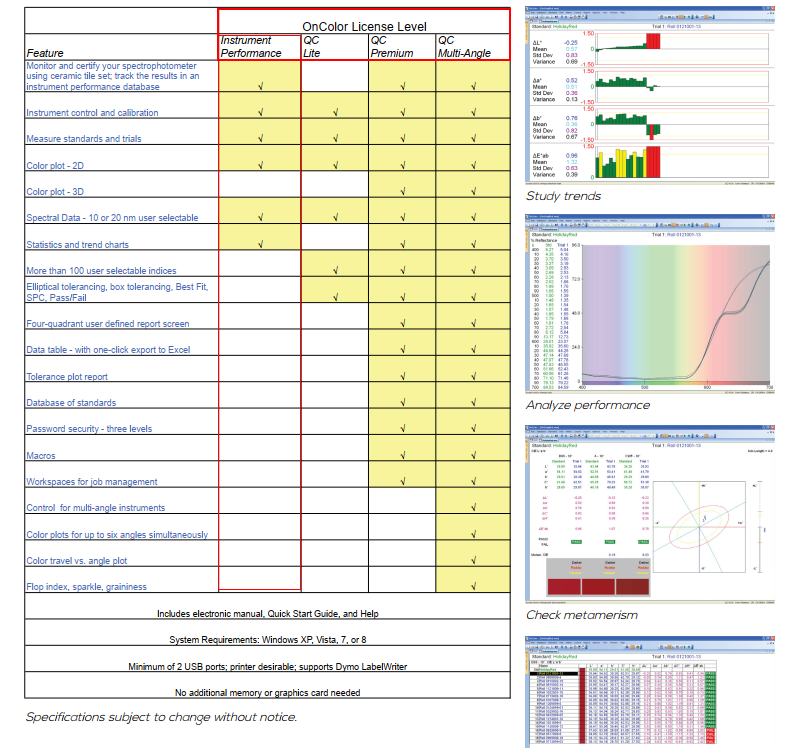Click QC Premium checkmark for 'Color plot - 3D'
The height and width of the screenshot is (748, 803).
tap(403, 191)
